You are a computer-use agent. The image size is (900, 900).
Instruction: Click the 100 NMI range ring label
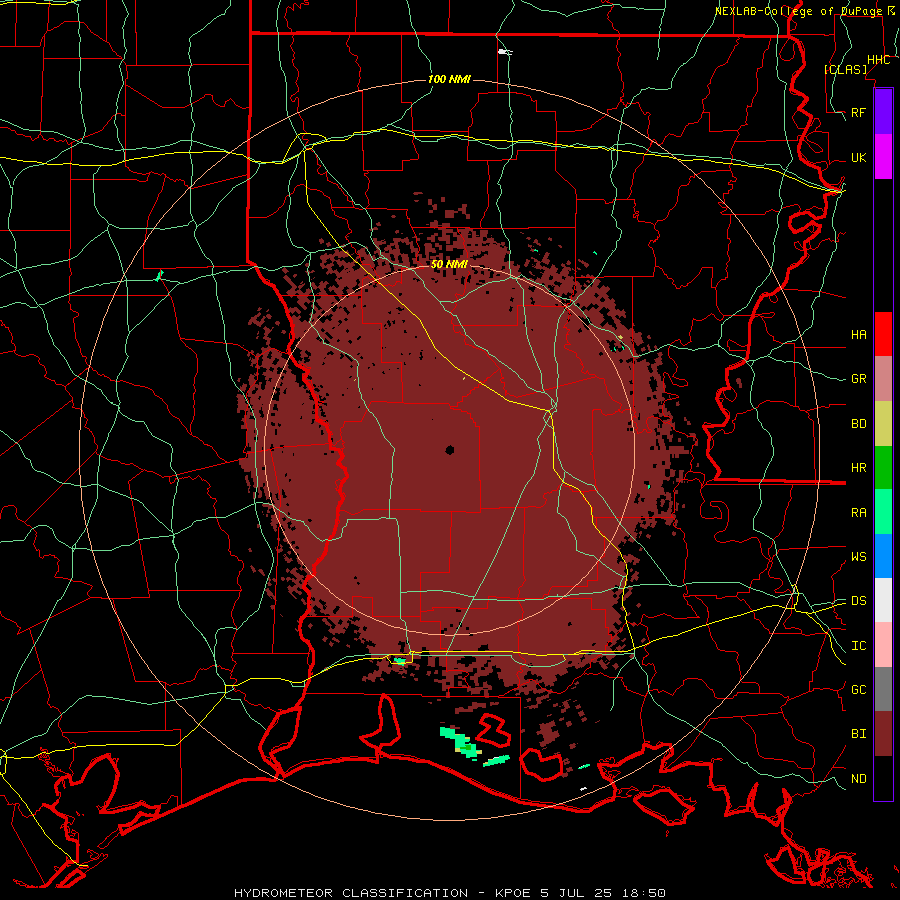[449, 79]
